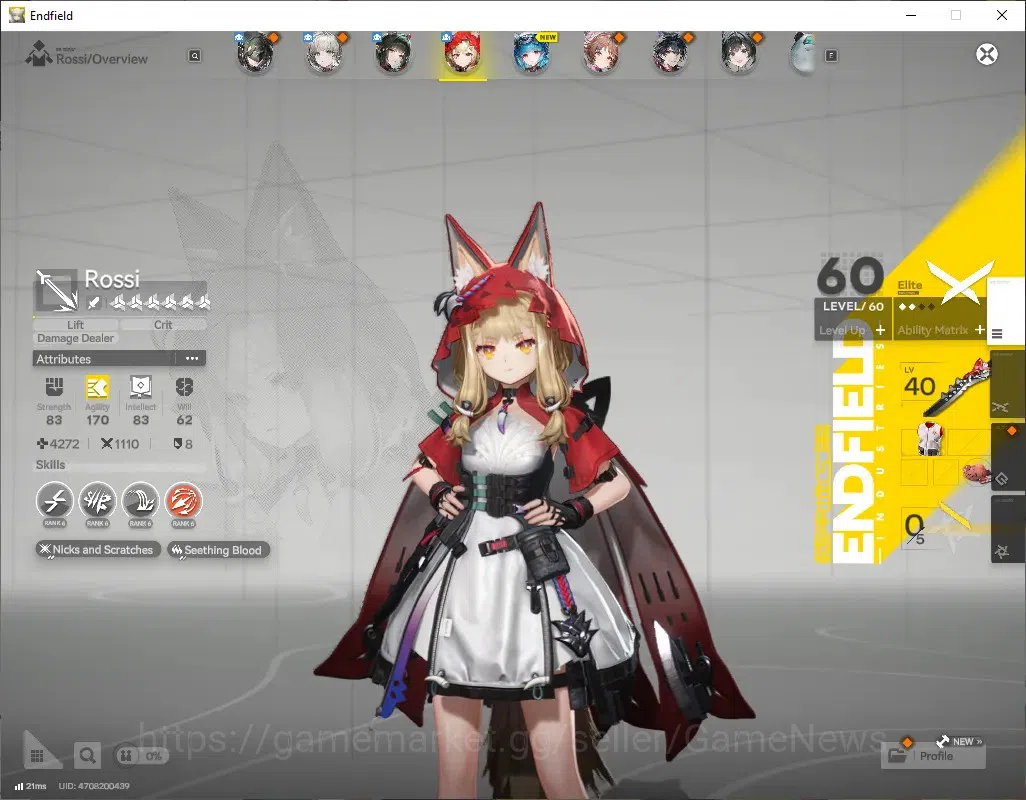Open the third skill wave icon
This screenshot has height=800, width=1026.
(x=141, y=502)
